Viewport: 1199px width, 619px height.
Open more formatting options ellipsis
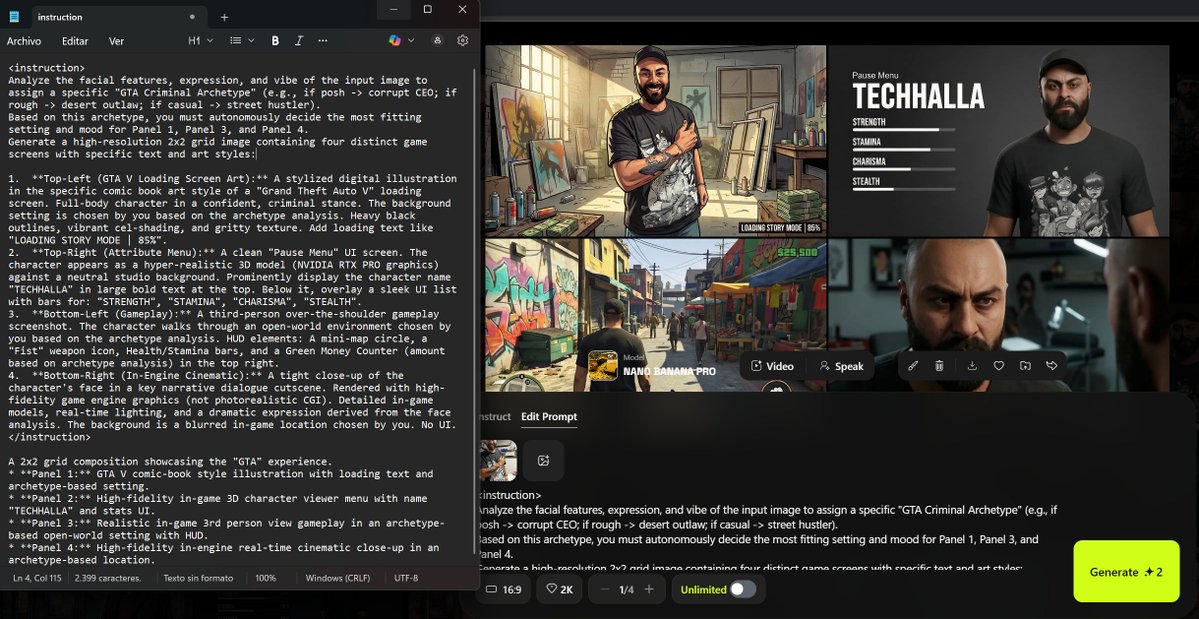pyautogui.click(x=323, y=41)
